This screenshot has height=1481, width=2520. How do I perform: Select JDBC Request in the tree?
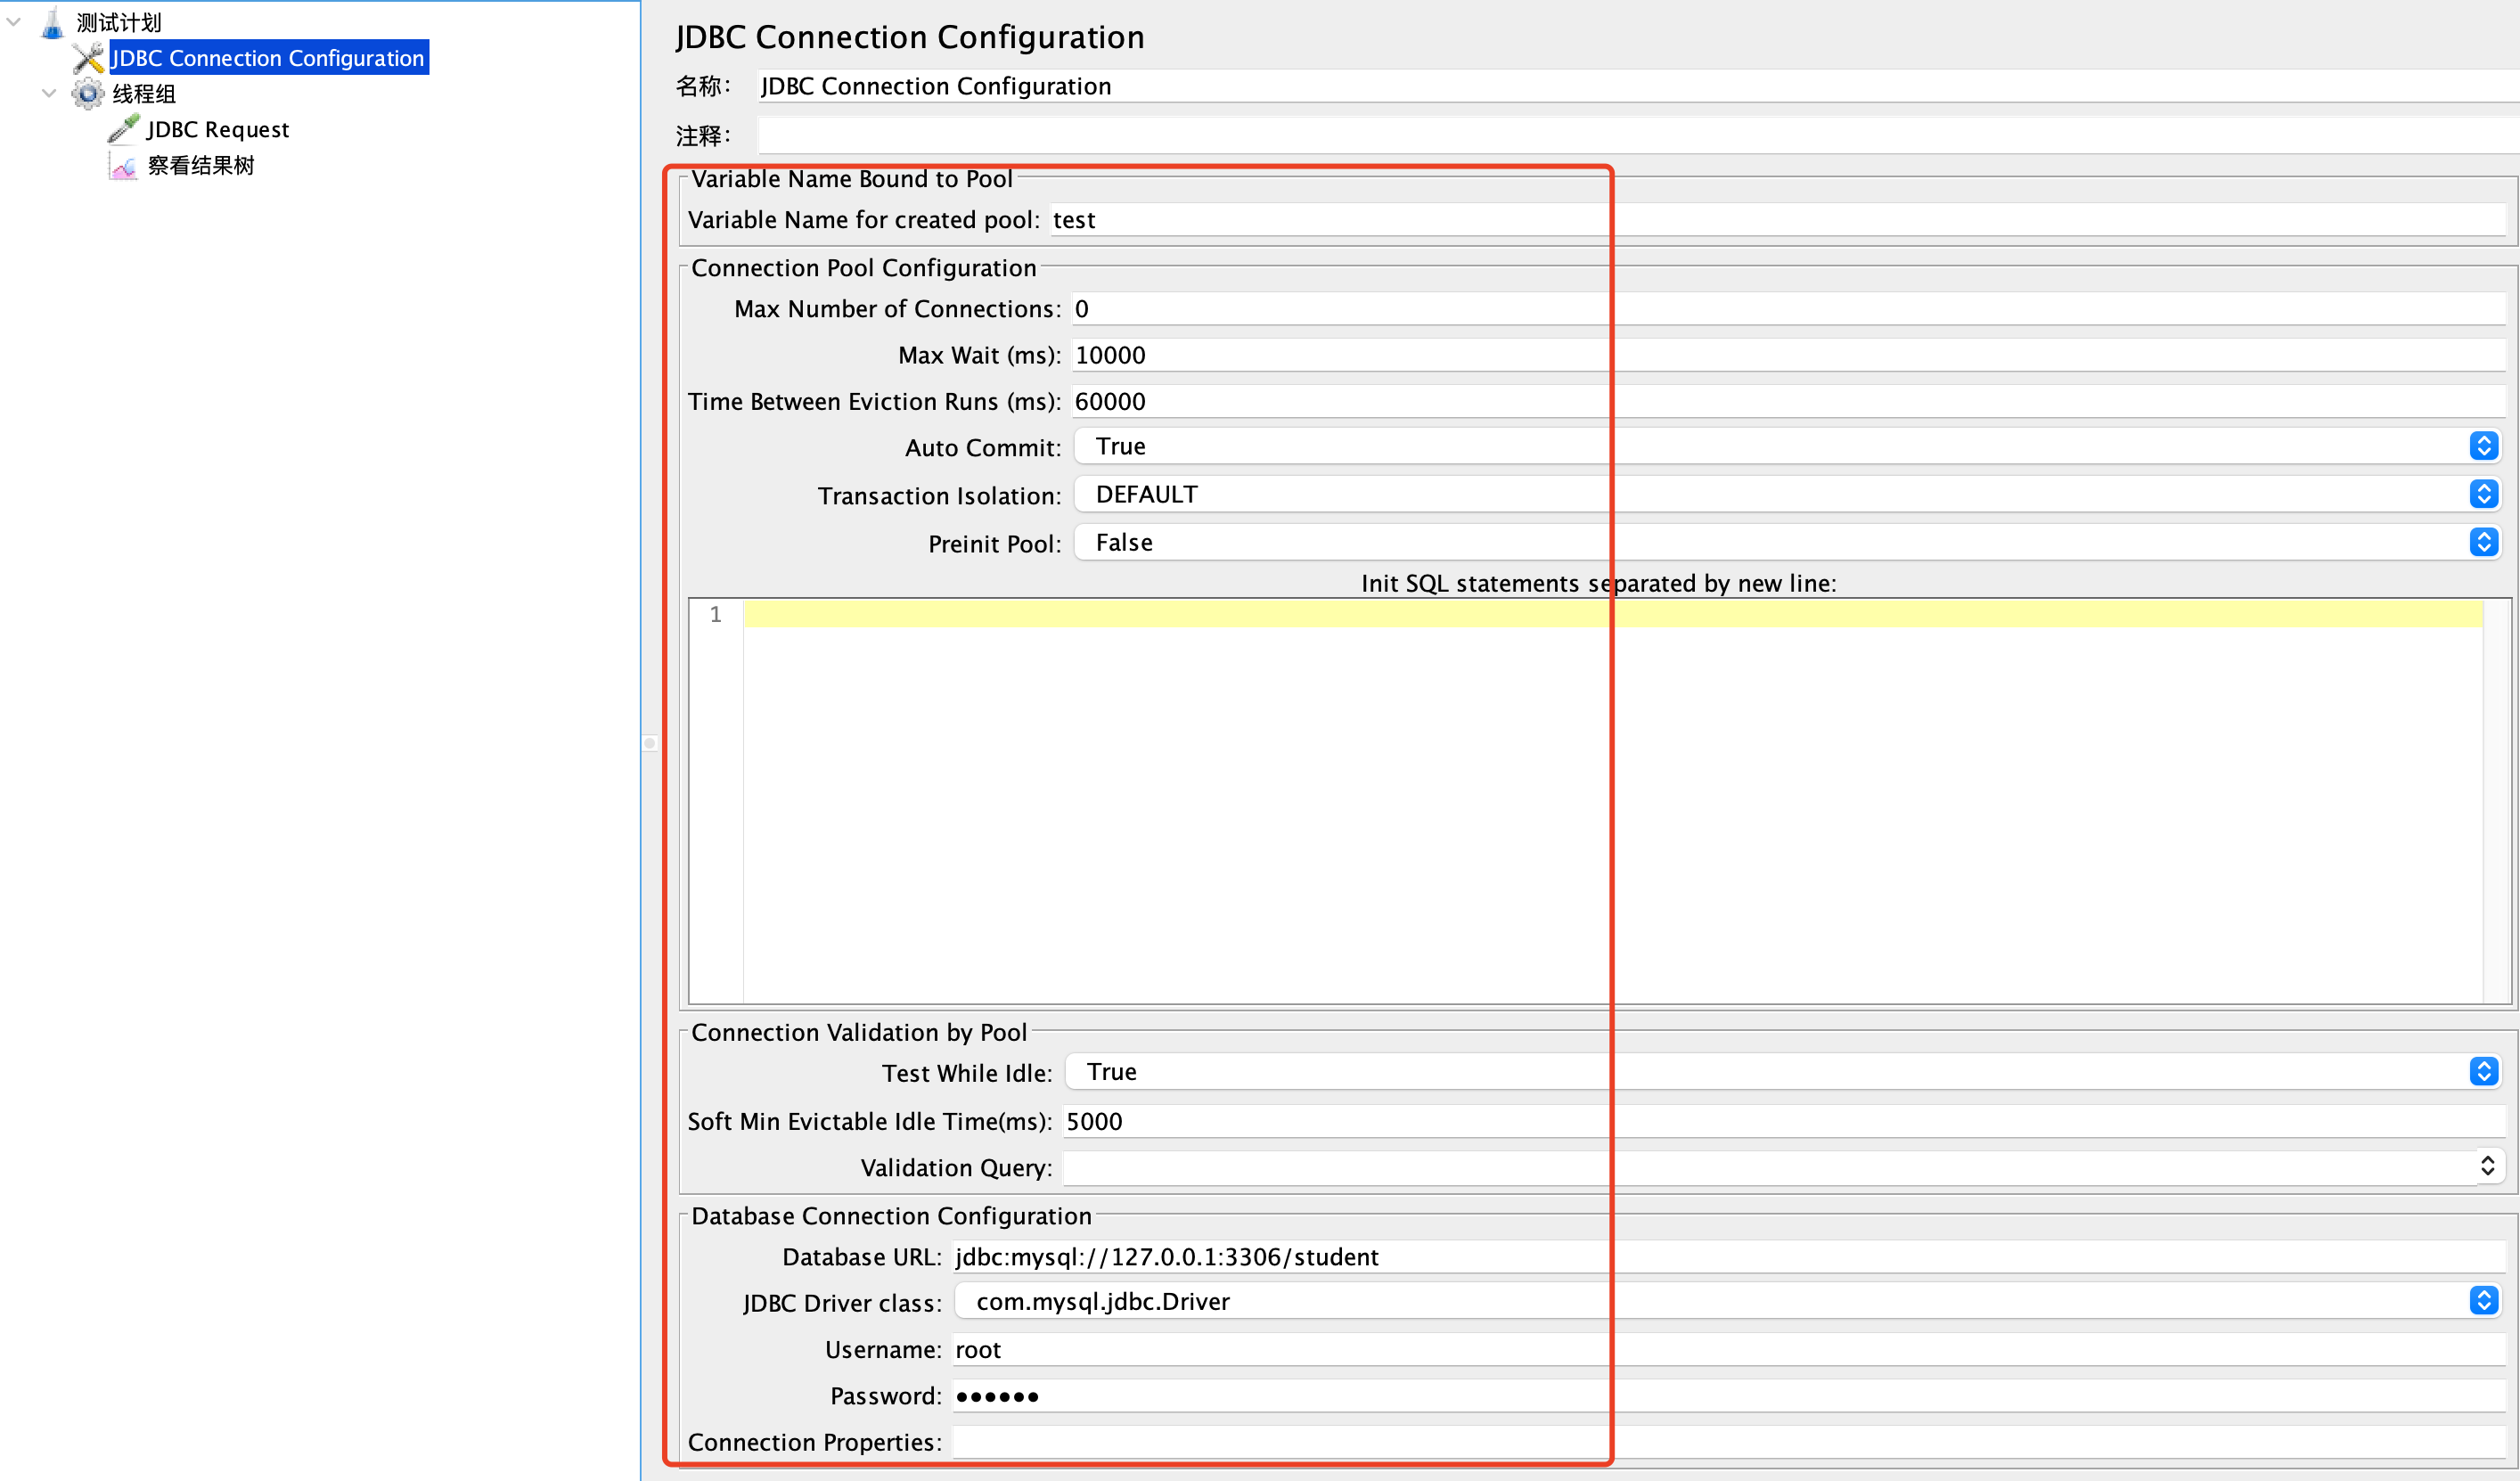[x=218, y=130]
